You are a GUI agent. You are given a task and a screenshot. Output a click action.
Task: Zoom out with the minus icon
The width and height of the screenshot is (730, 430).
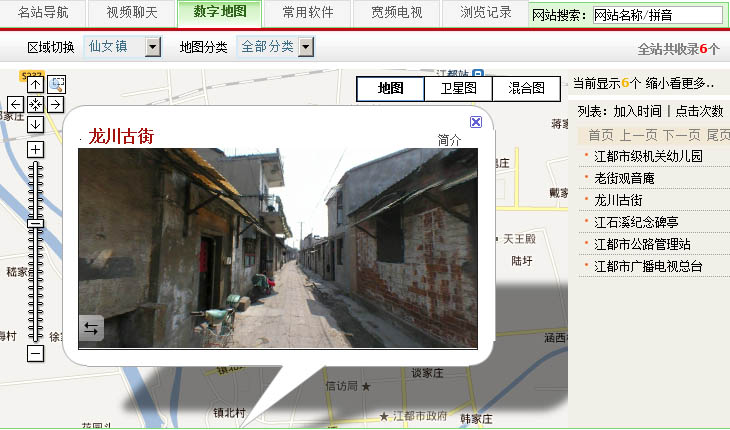[x=35, y=354]
